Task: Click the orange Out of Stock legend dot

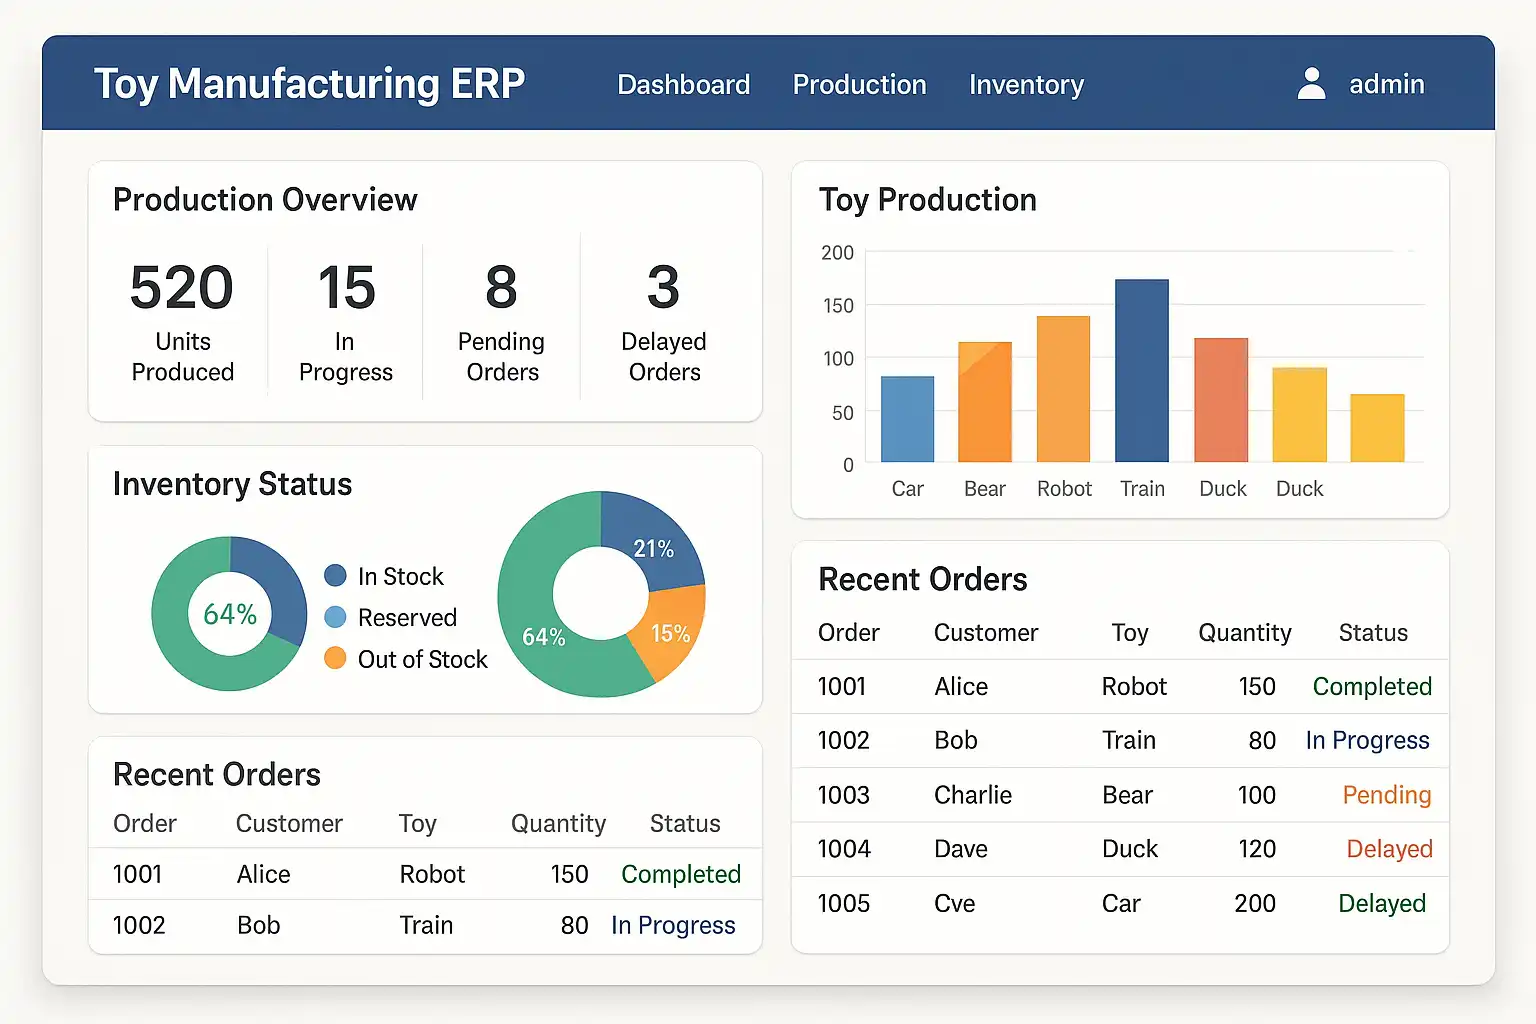Action: tap(336, 659)
